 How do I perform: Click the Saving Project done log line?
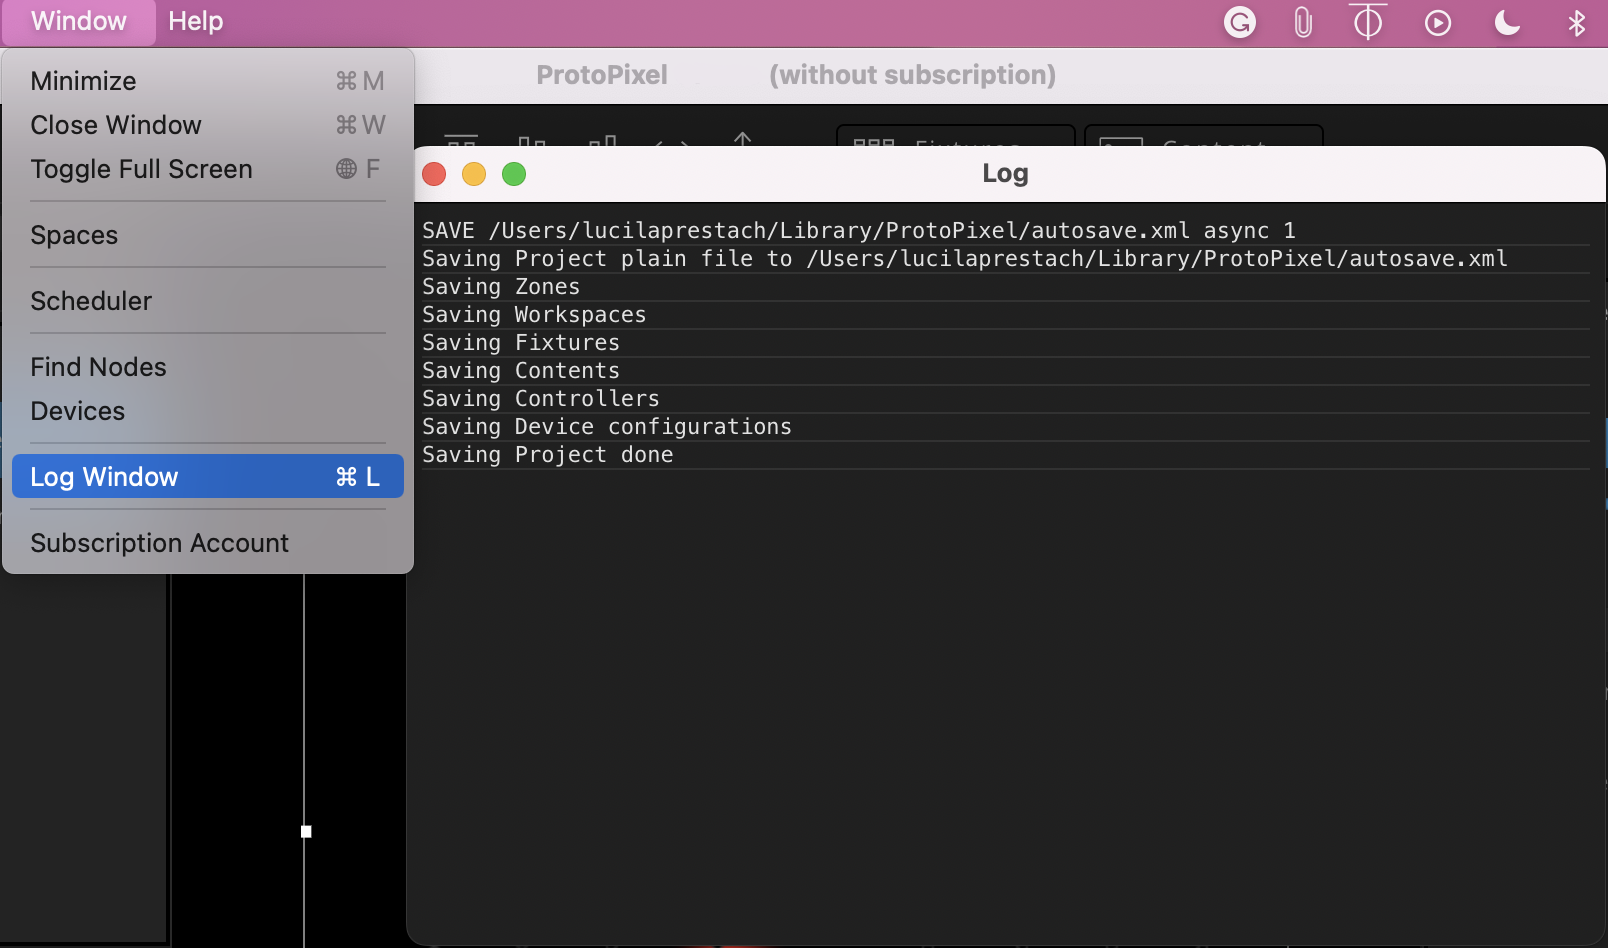547,454
